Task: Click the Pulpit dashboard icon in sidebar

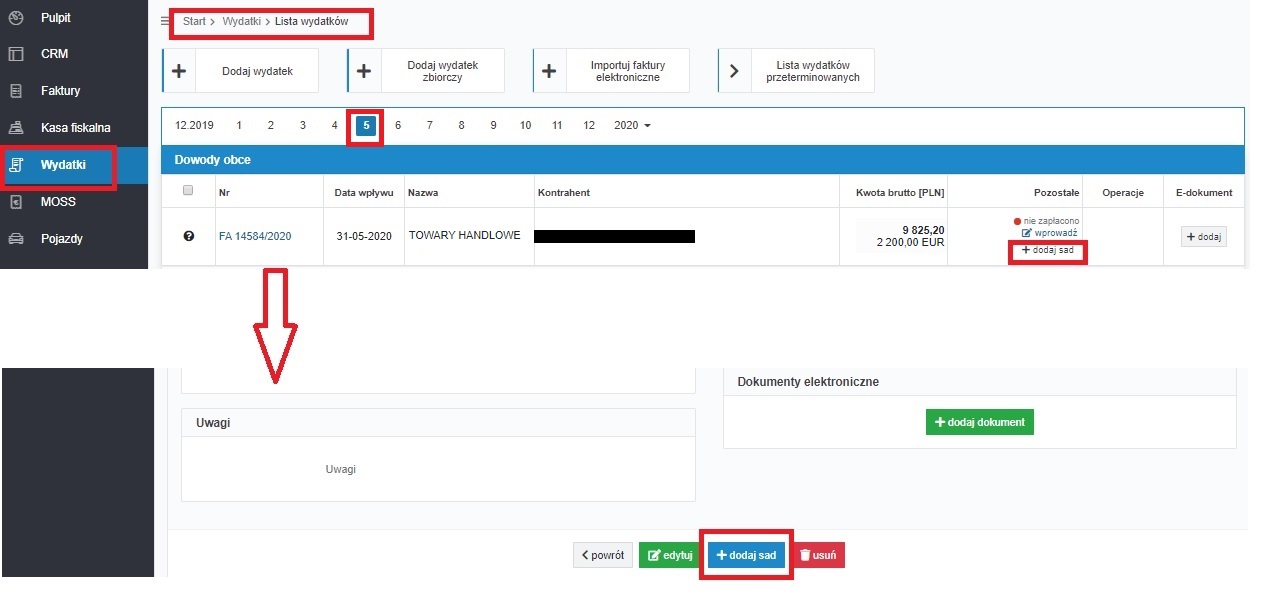Action: [15, 18]
